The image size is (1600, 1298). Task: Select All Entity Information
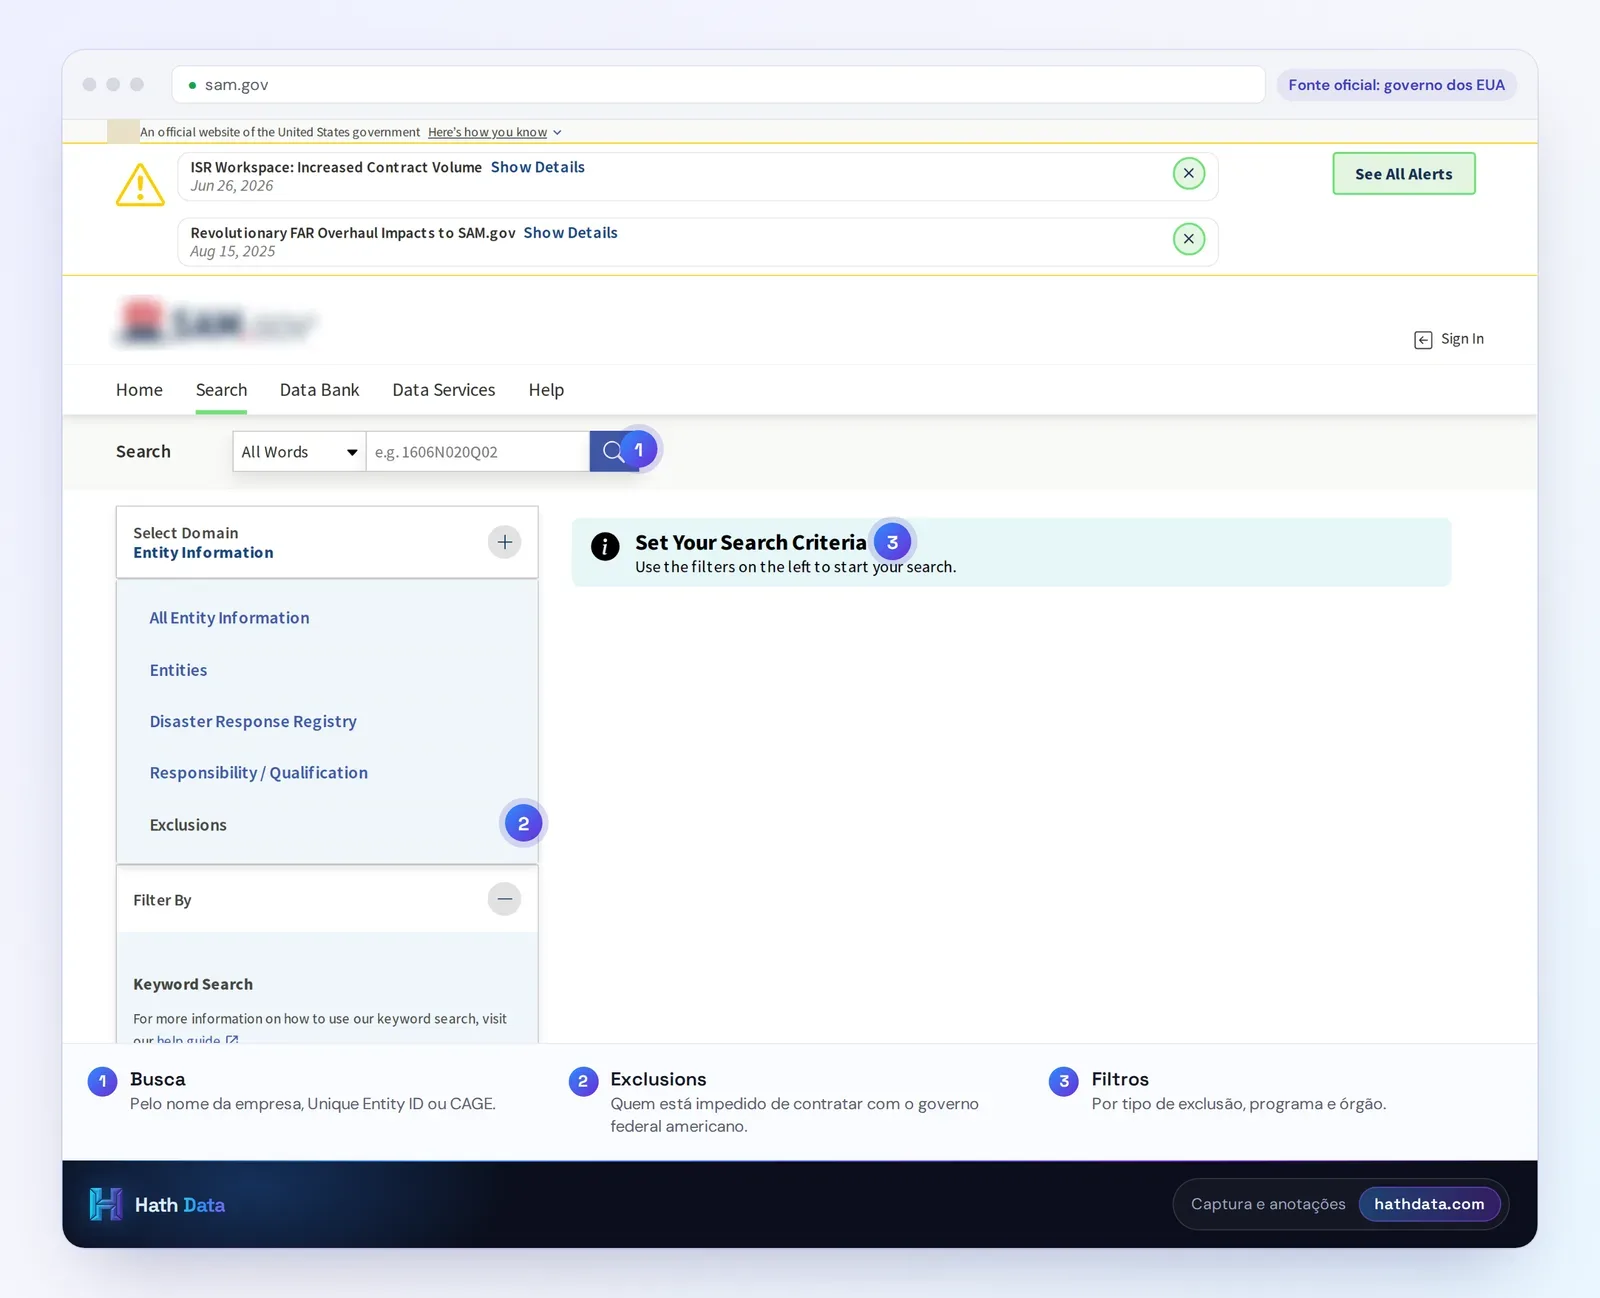(229, 618)
